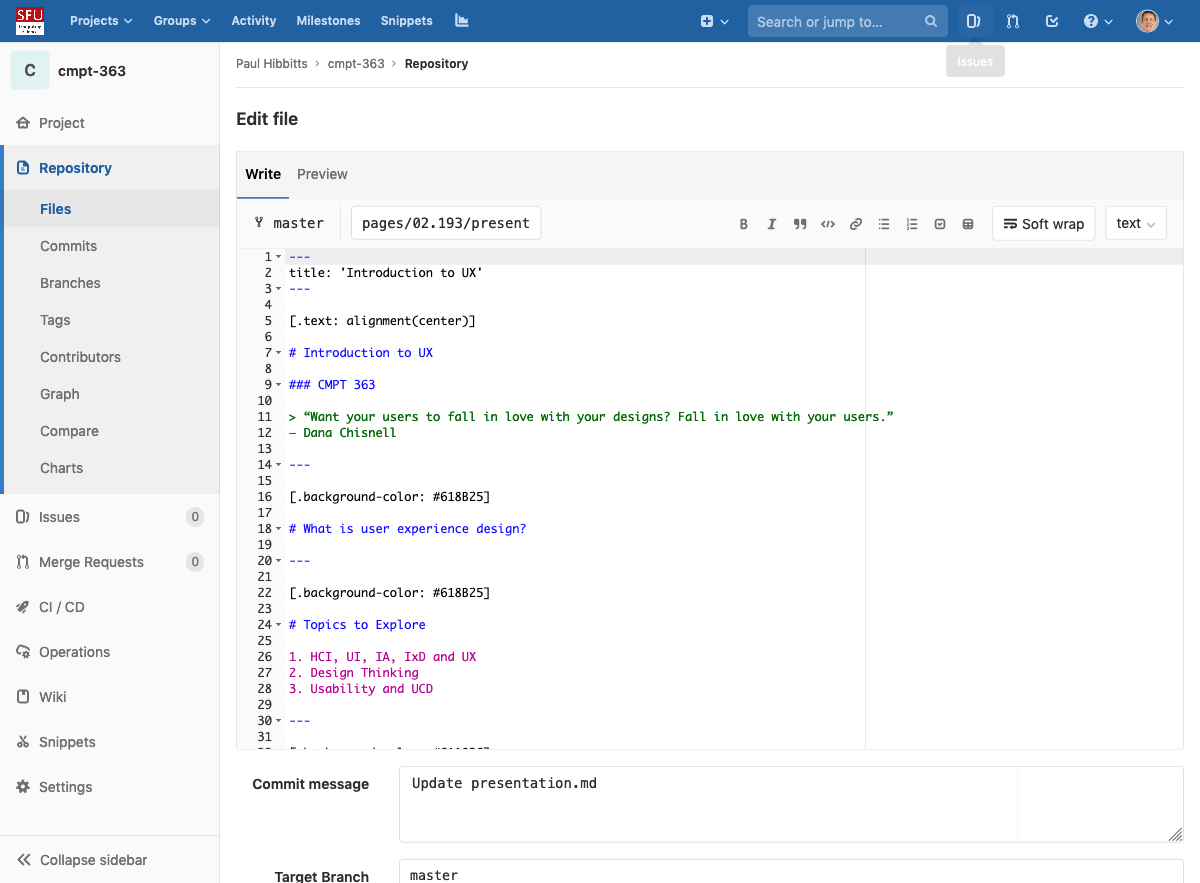
Task: Open the instance statistics chart icon
Action: pos(461,21)
